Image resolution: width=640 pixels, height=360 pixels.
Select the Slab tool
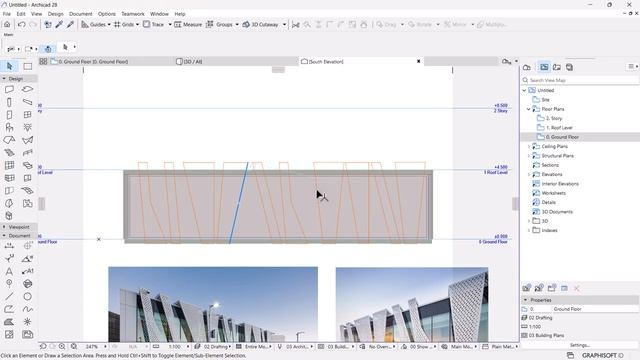28,89
